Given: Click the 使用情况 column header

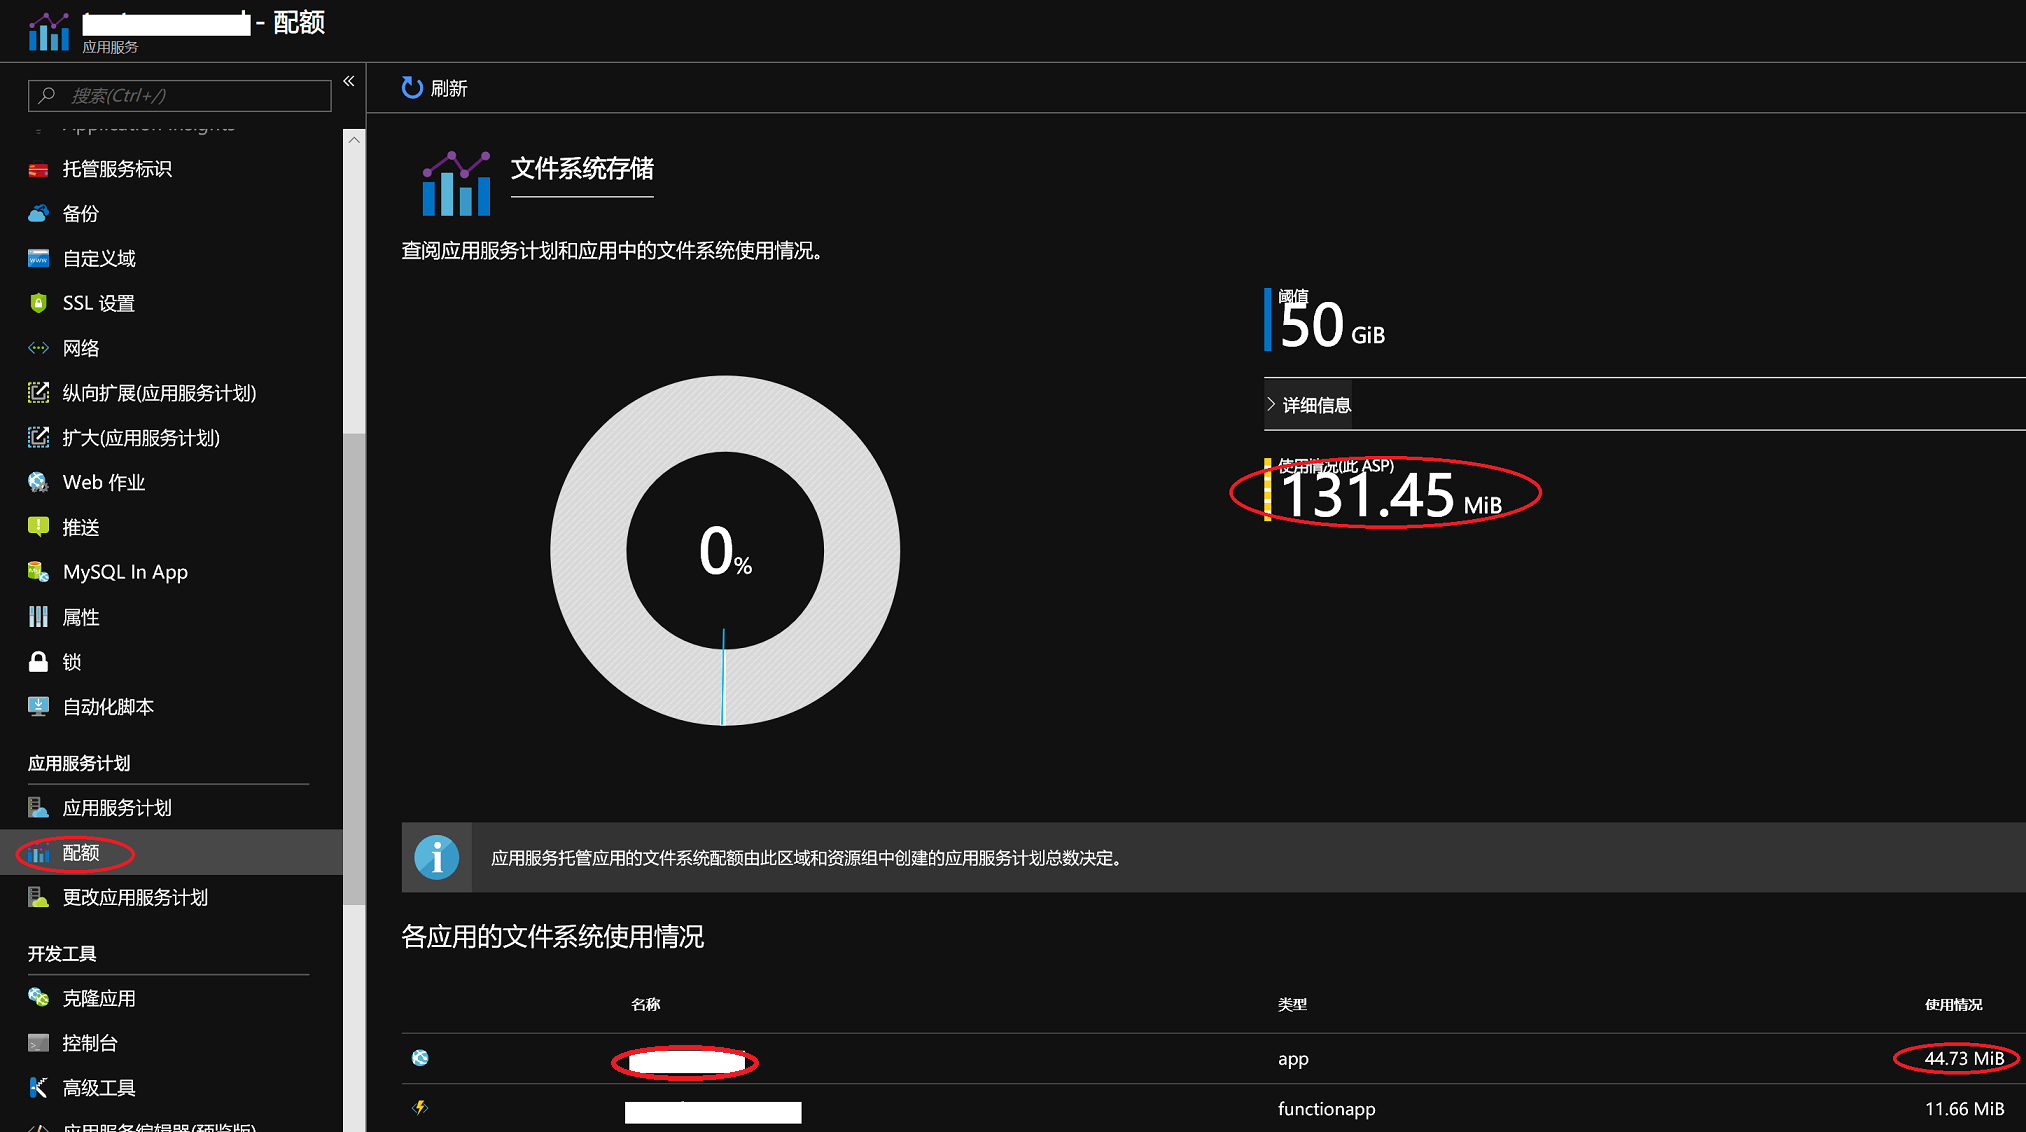Looking at the screenshot, I should (x=1953, y=1004).
